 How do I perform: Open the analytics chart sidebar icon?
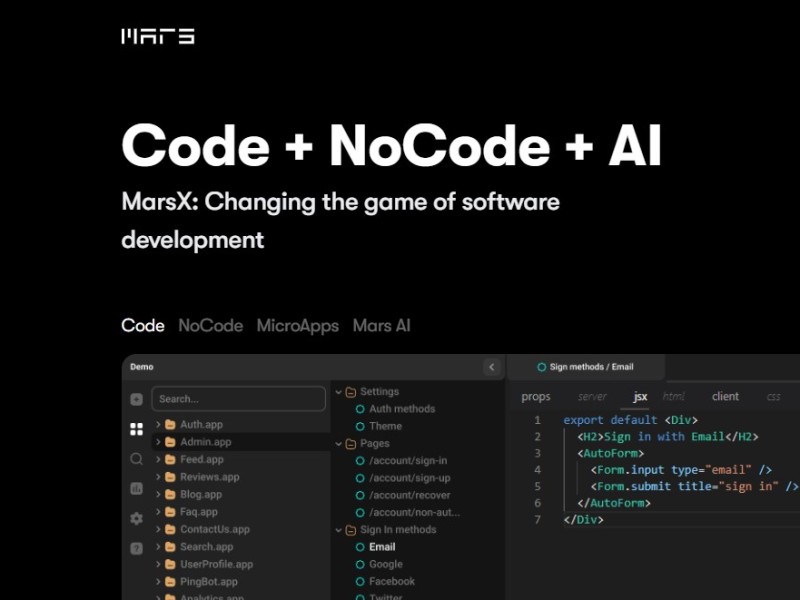[136, 489]
